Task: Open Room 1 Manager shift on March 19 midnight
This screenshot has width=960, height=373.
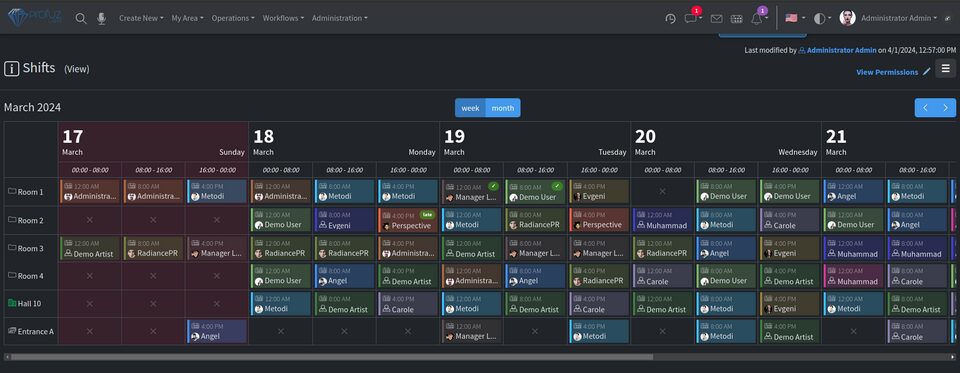Action: point(472,192)
